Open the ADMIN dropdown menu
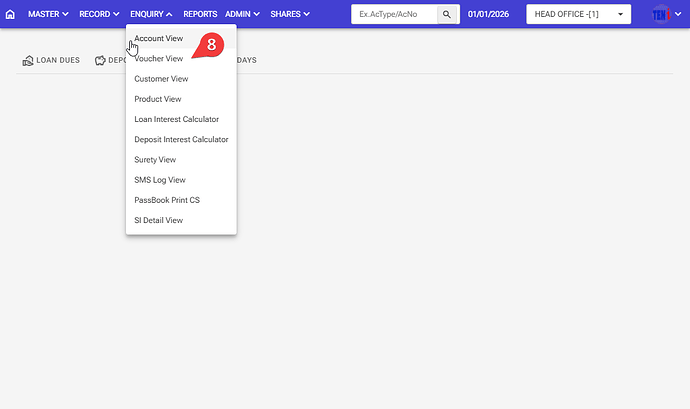The height and width of the screenshot is (409, 690). click(x=242, y=15)
